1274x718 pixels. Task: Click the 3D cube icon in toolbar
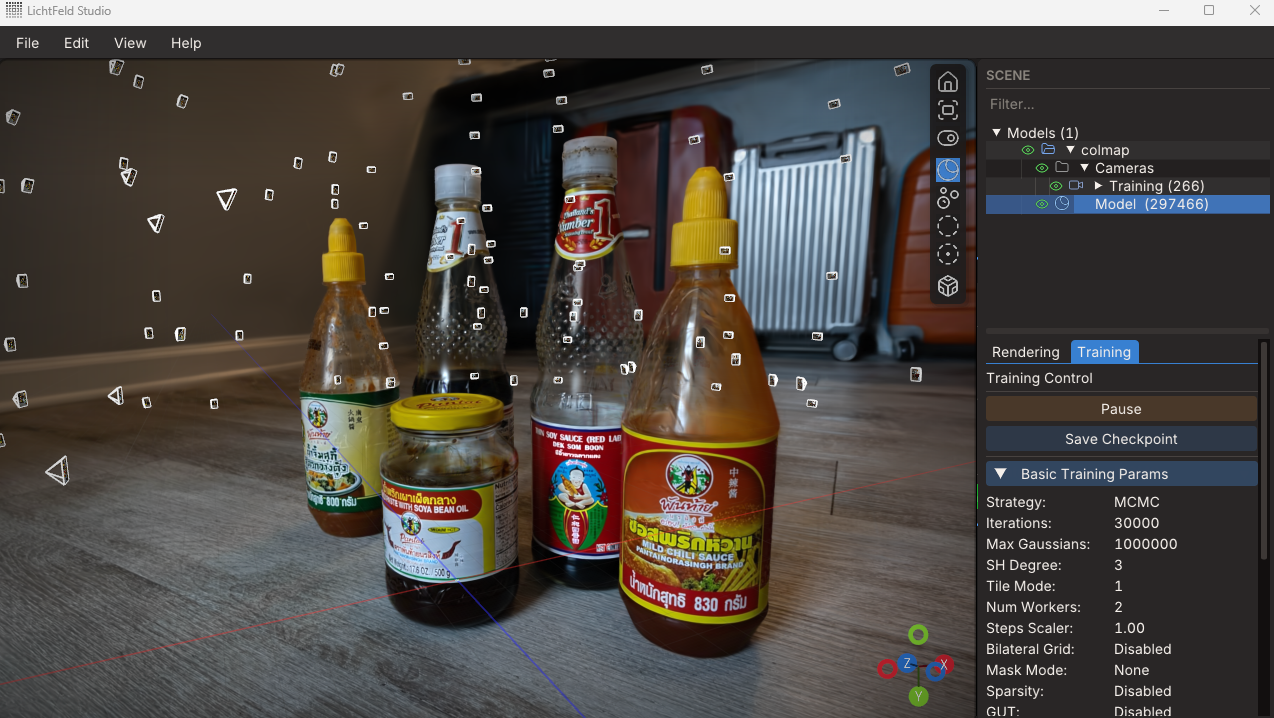947,287
